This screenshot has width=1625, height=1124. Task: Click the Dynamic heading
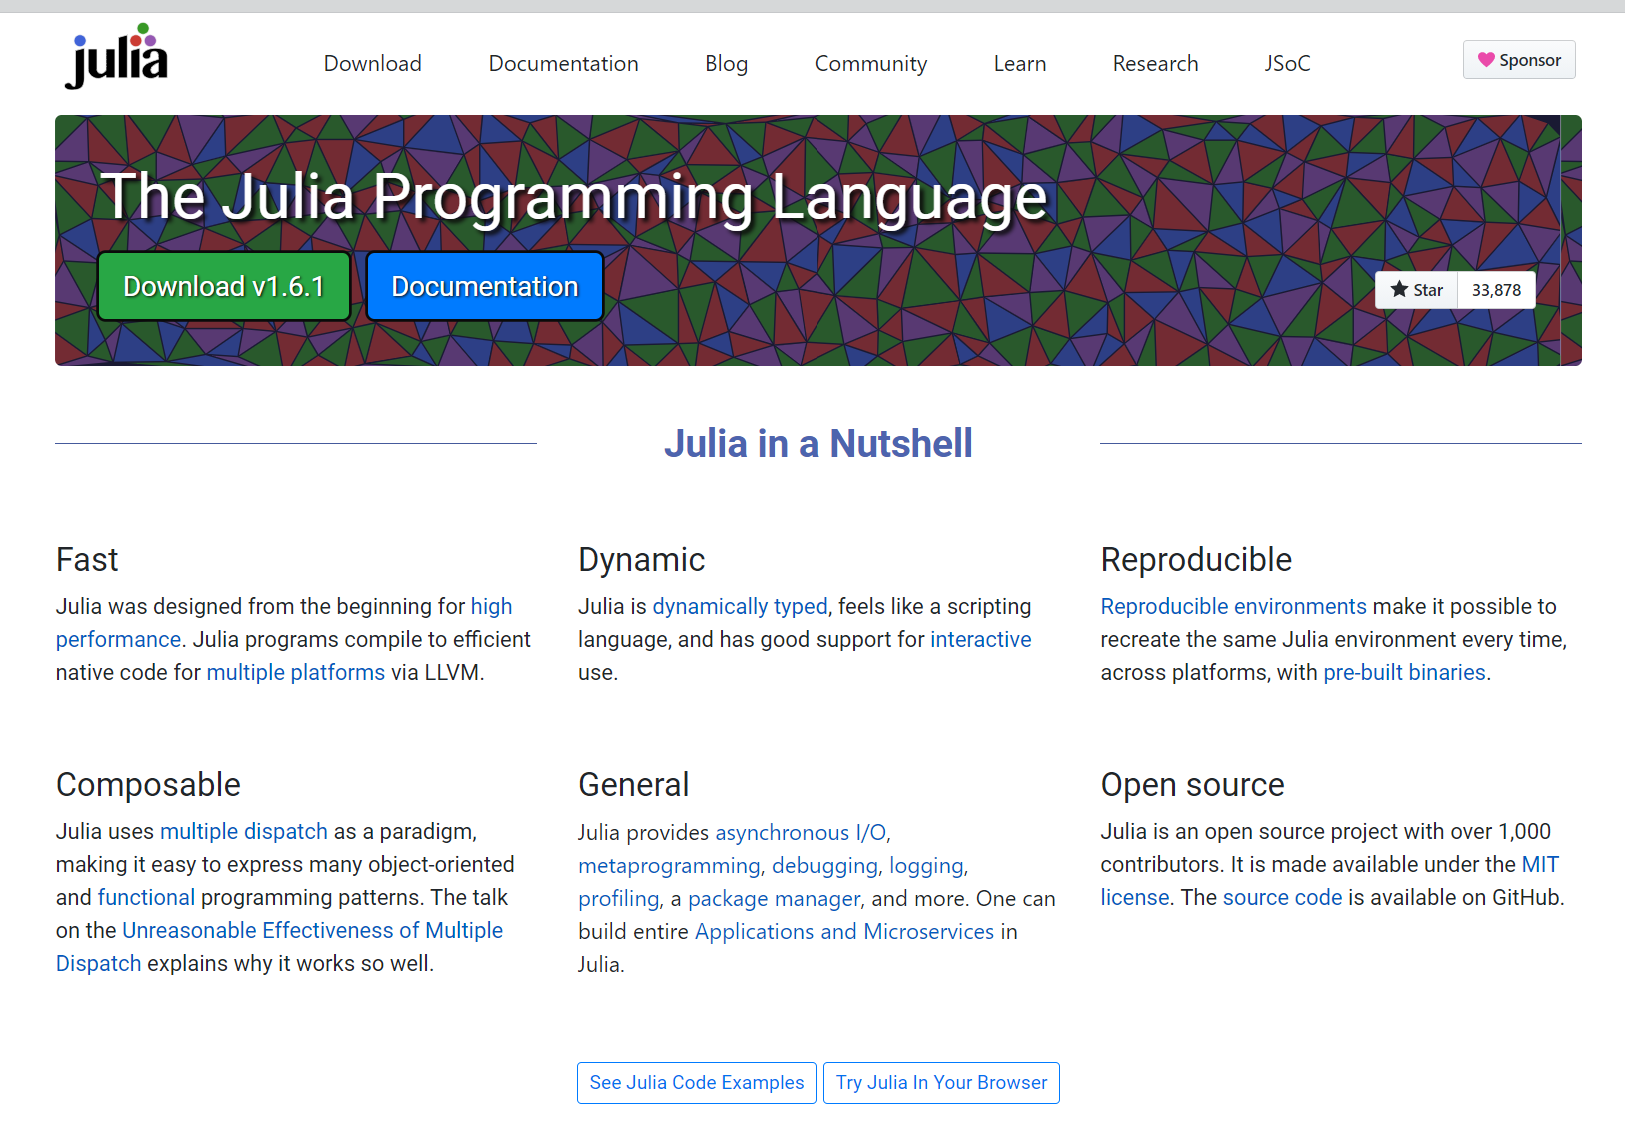pos(641,560)
